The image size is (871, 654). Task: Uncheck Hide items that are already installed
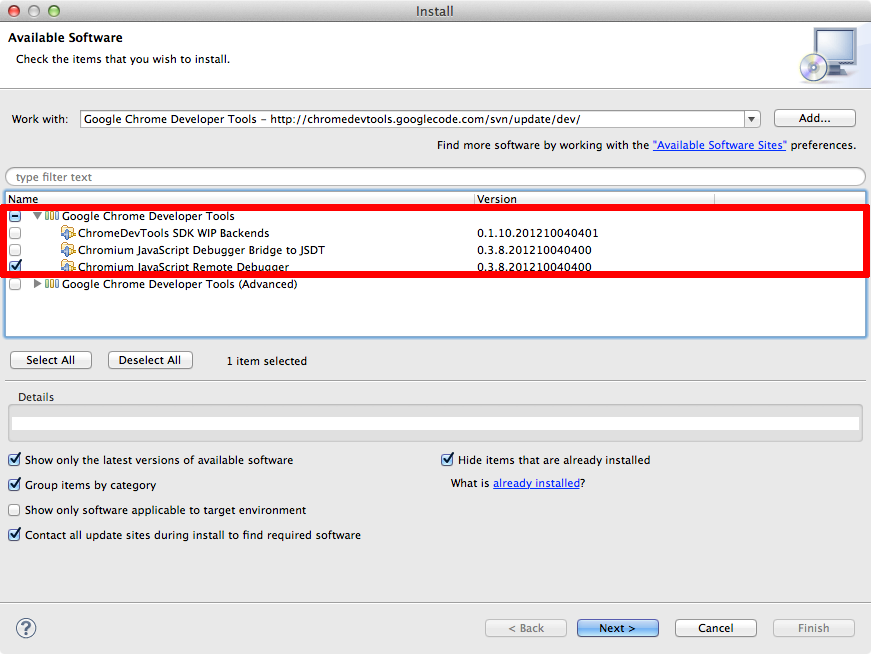point(447,460)
